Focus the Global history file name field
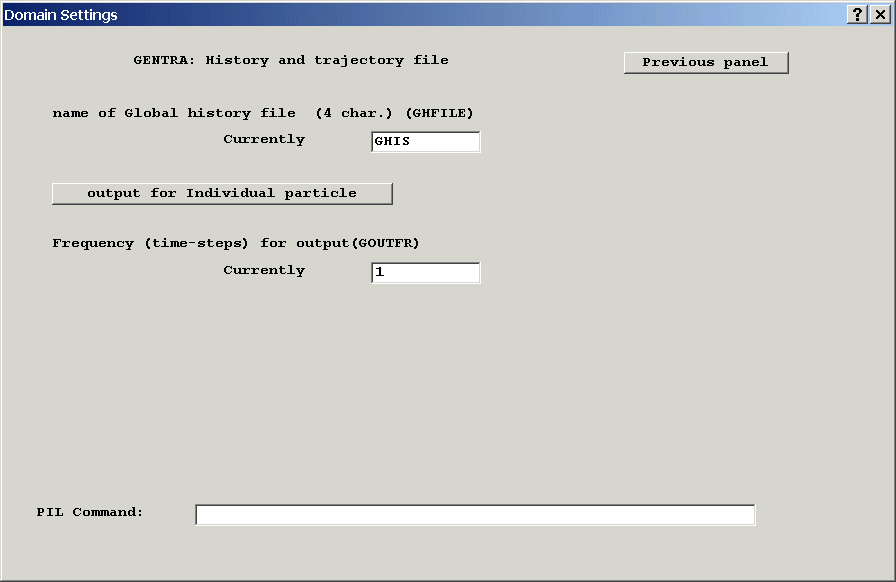 point(425,142)
